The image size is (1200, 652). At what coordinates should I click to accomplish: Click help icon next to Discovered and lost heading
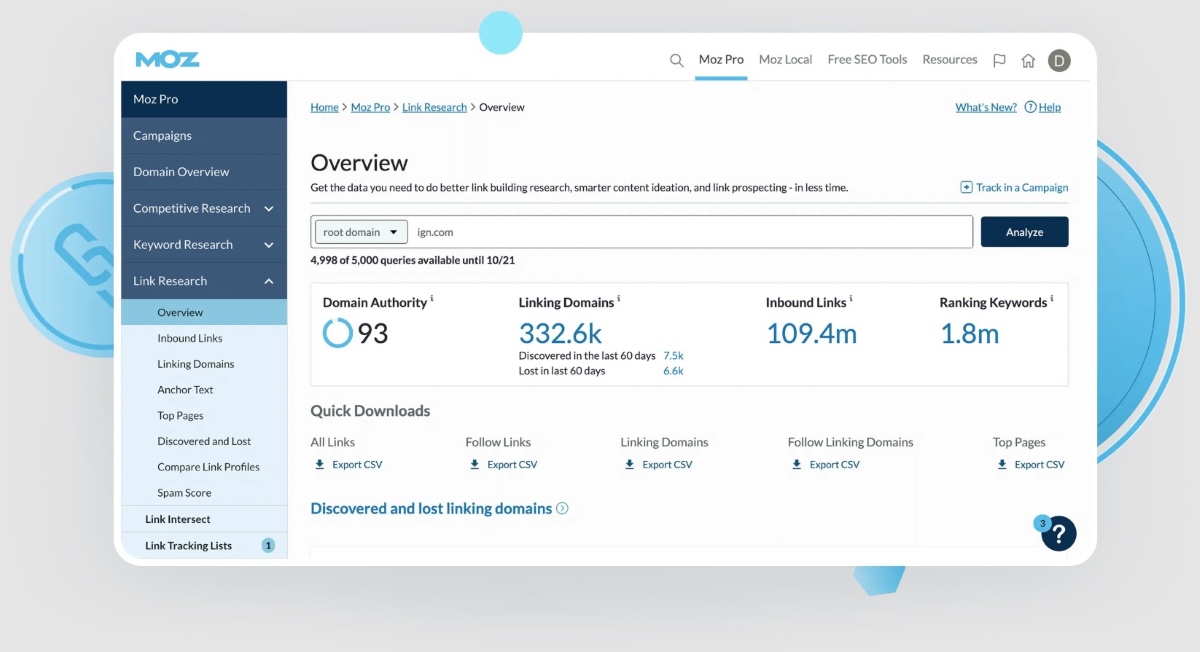[x=562, y=508]
